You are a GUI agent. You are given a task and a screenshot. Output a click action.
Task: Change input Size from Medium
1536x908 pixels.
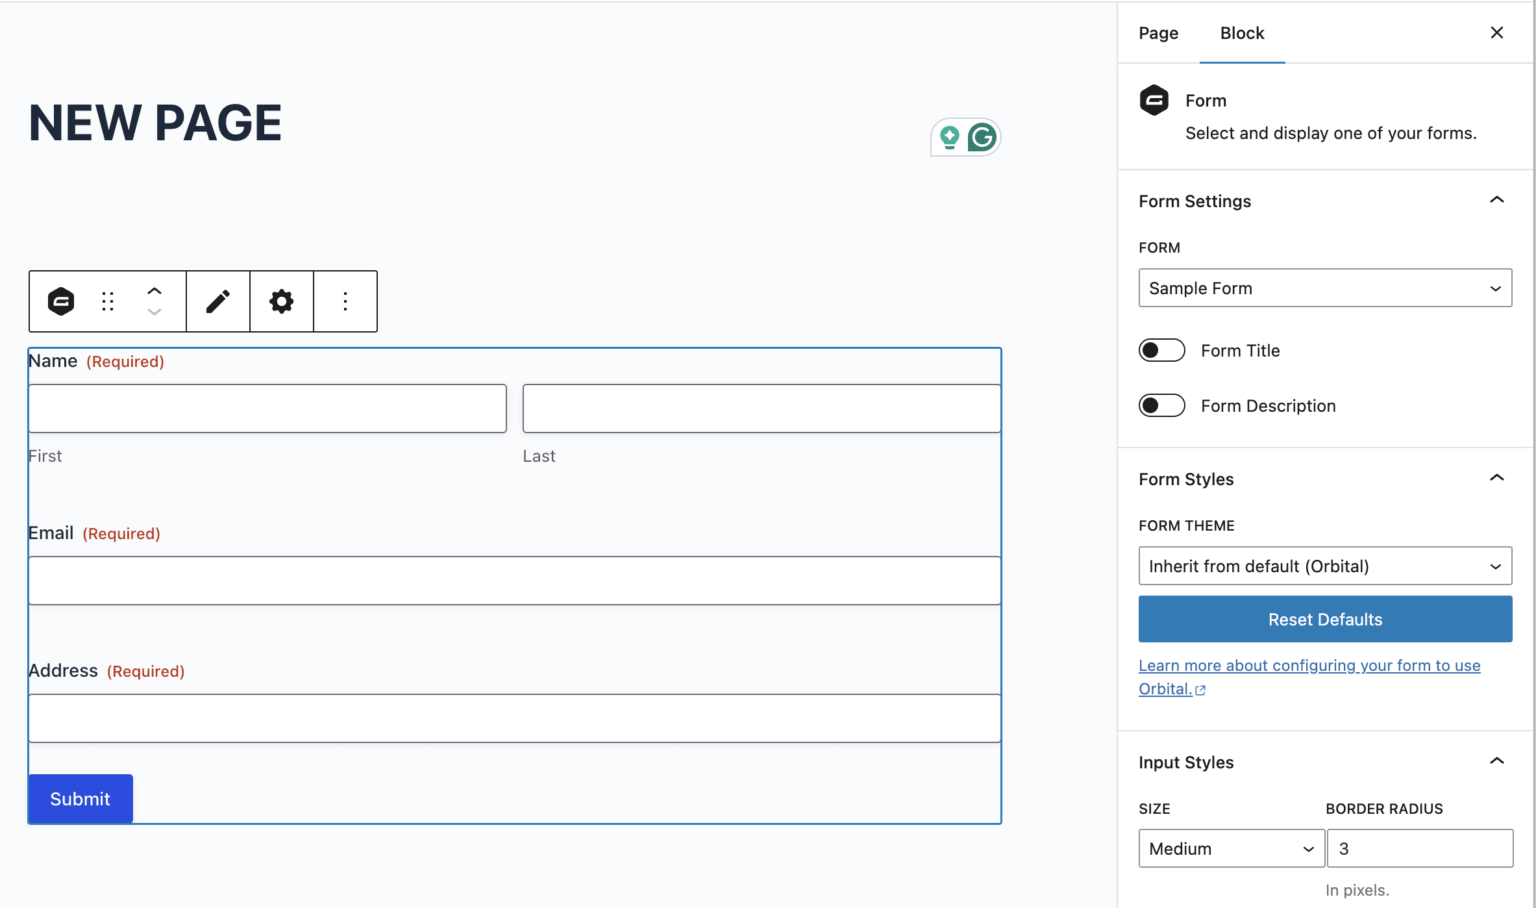click(1231, 848)
